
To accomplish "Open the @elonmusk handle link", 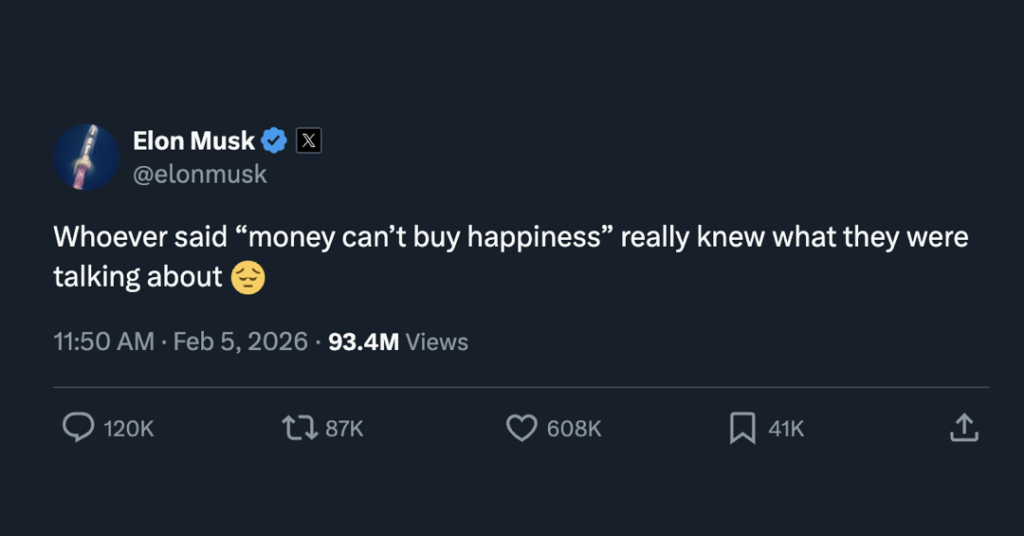I will 200,174.
